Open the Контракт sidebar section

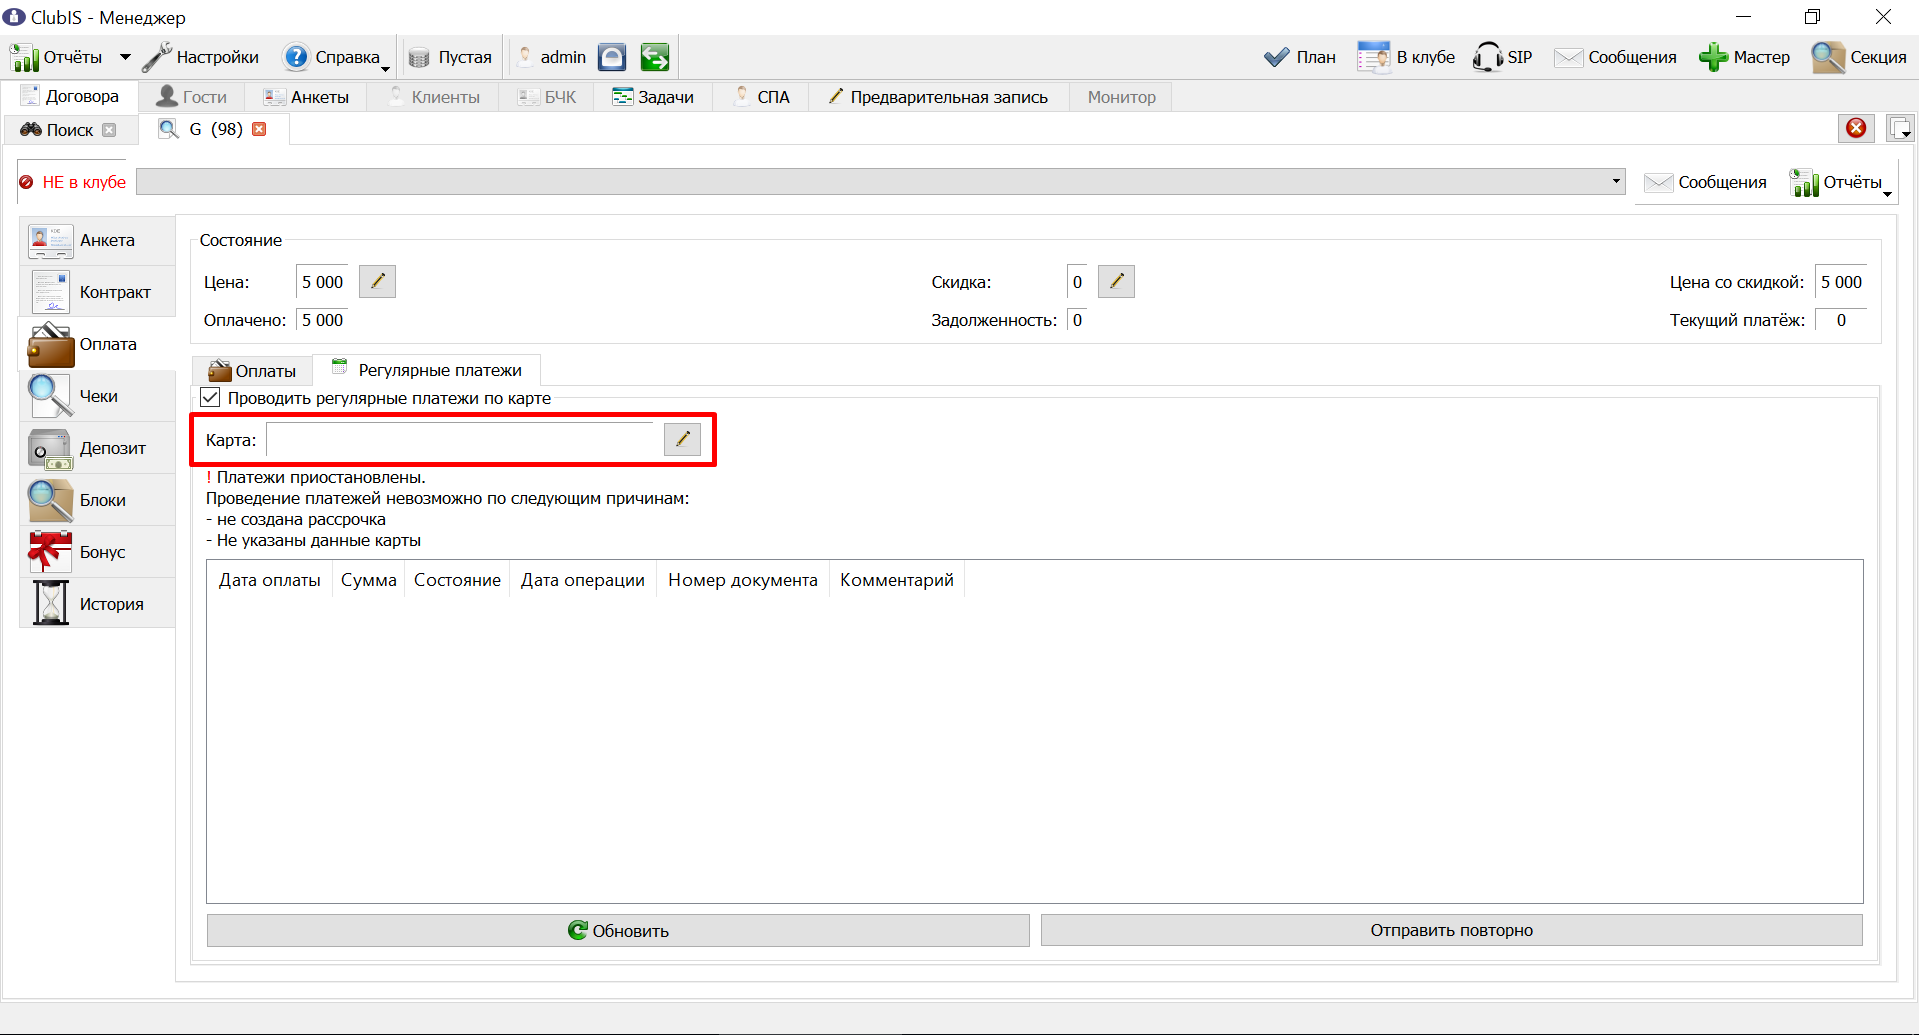pos(97,292)
